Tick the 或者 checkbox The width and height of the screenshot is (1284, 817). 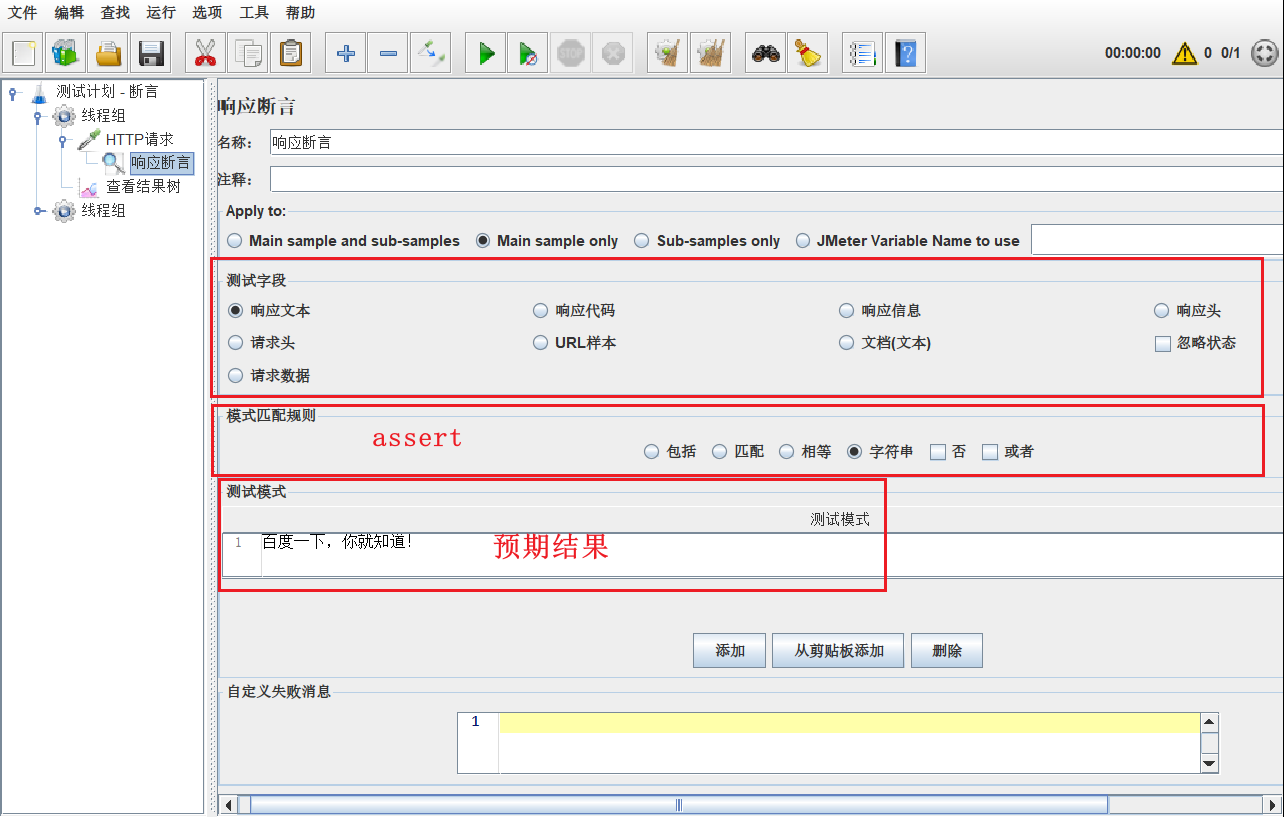(x=990, y=452)
